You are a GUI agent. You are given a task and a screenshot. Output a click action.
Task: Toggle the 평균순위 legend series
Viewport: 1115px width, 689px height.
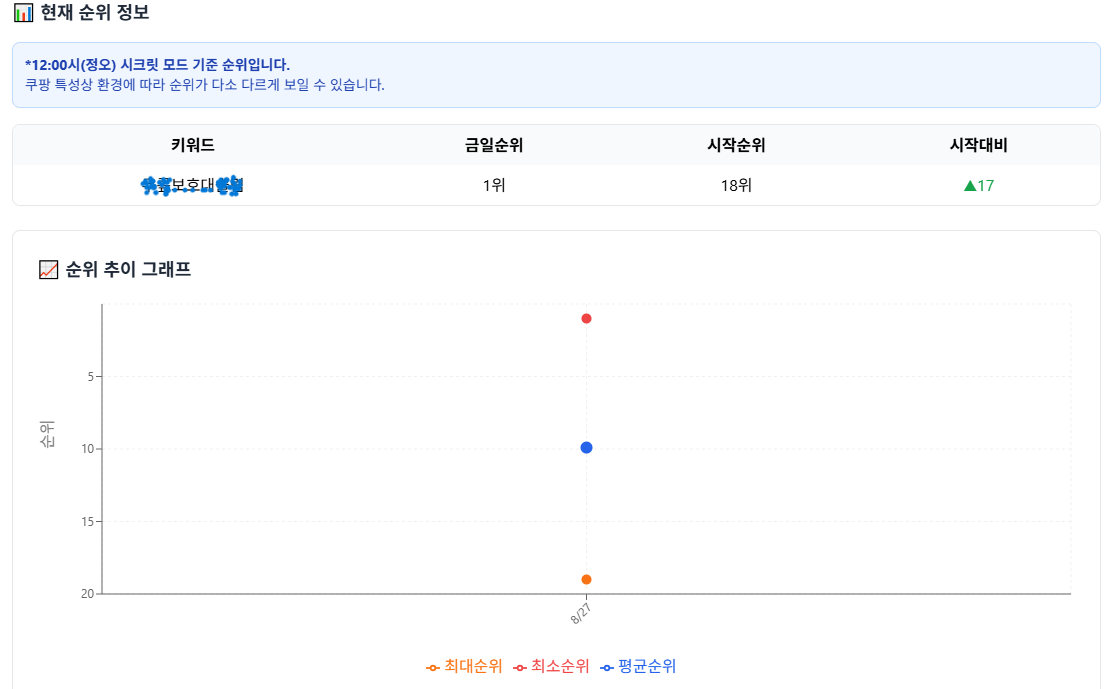tap(638, 666)
